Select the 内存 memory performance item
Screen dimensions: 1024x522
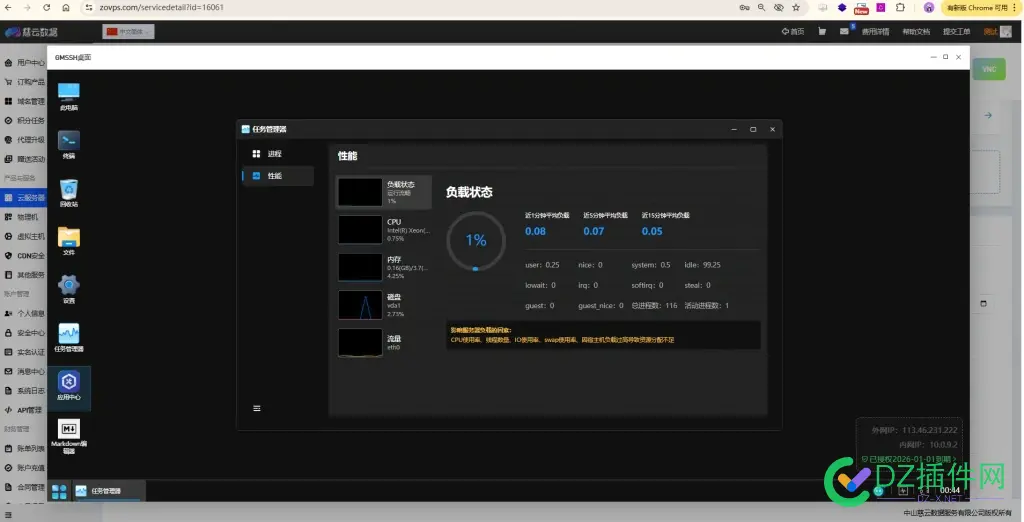pyautogui.click(x=384, y=267)
